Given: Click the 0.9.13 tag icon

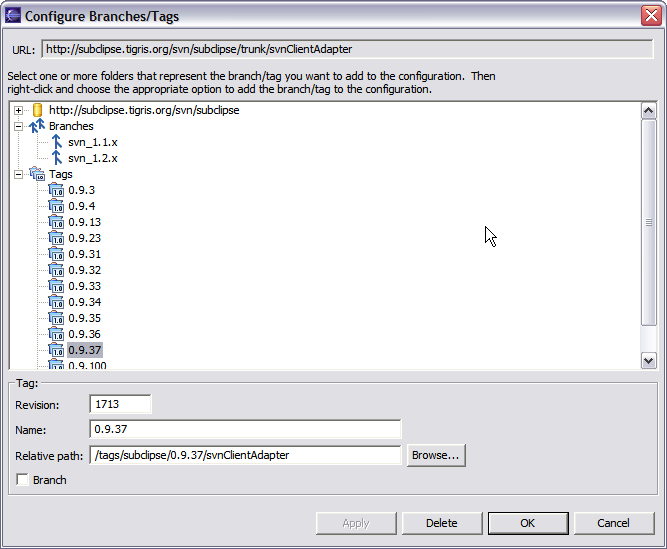Looking at the screenshot, I should [56, 222].
